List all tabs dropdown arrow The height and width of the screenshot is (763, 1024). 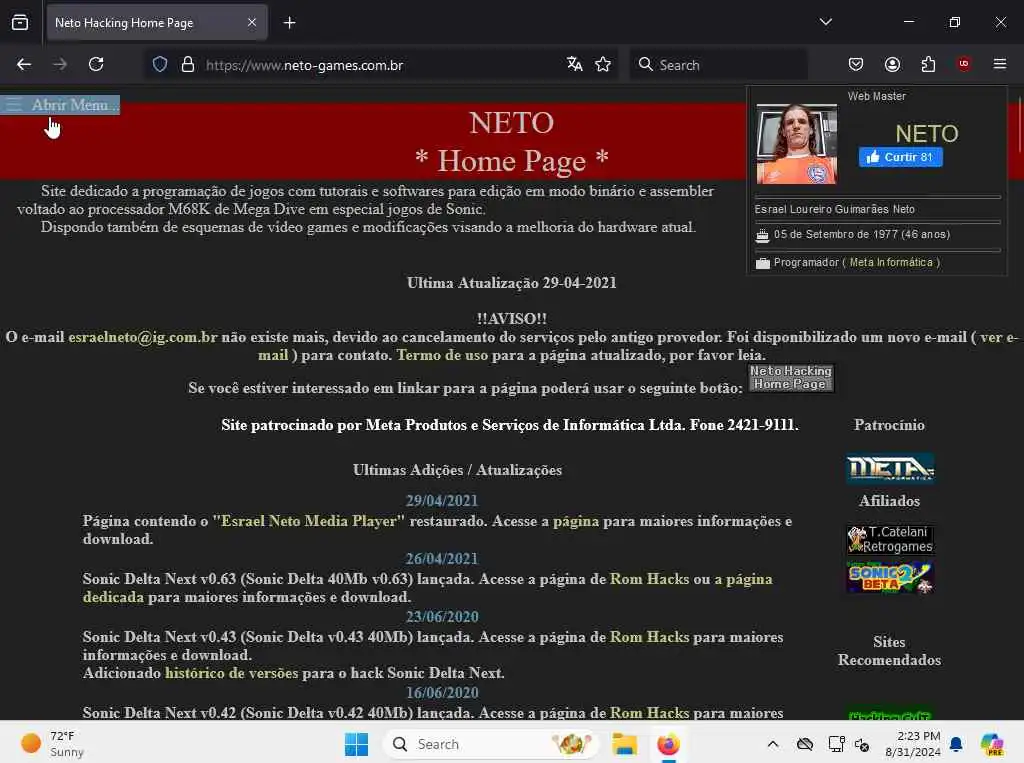click(825, 22)
